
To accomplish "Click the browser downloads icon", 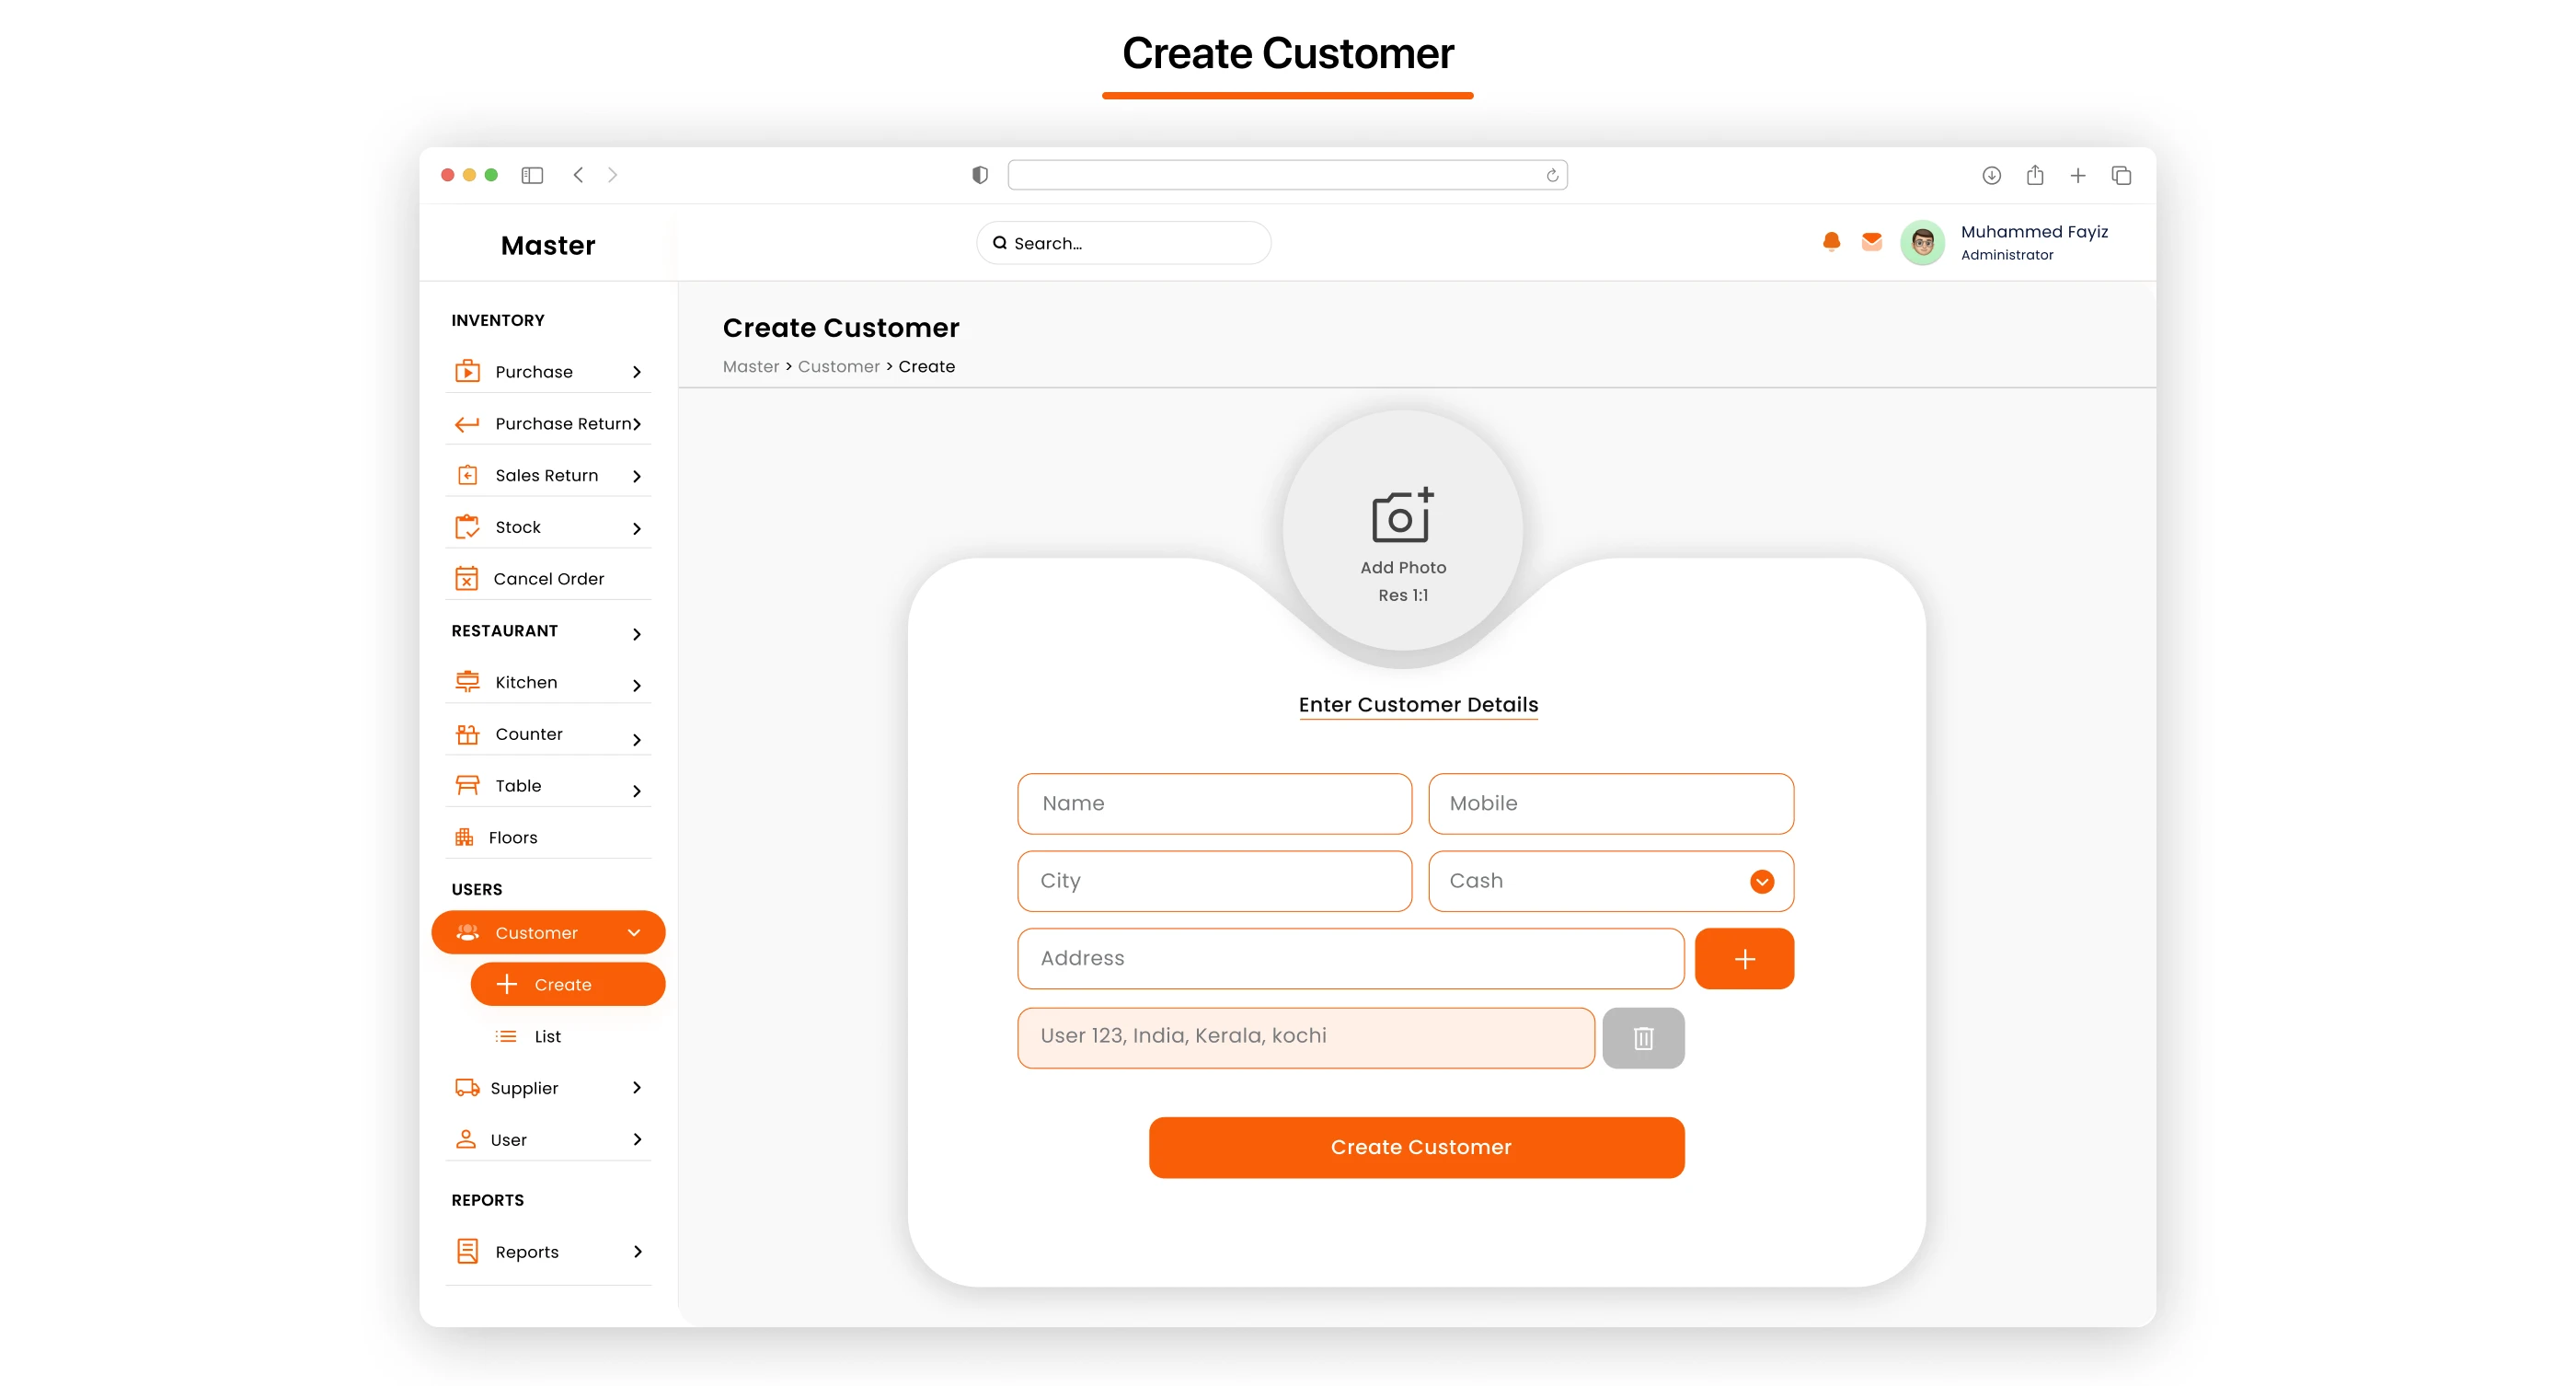I will (x=1991, y=175).
